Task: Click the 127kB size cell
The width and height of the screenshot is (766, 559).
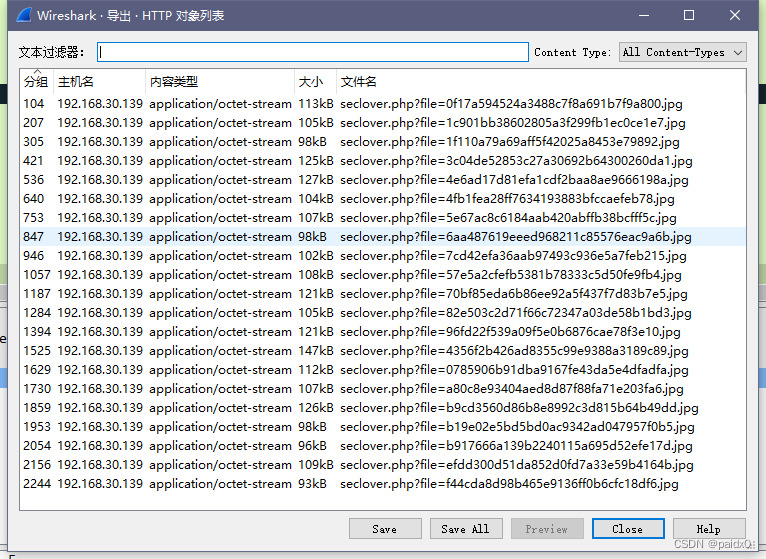Action: pos(316,180)
